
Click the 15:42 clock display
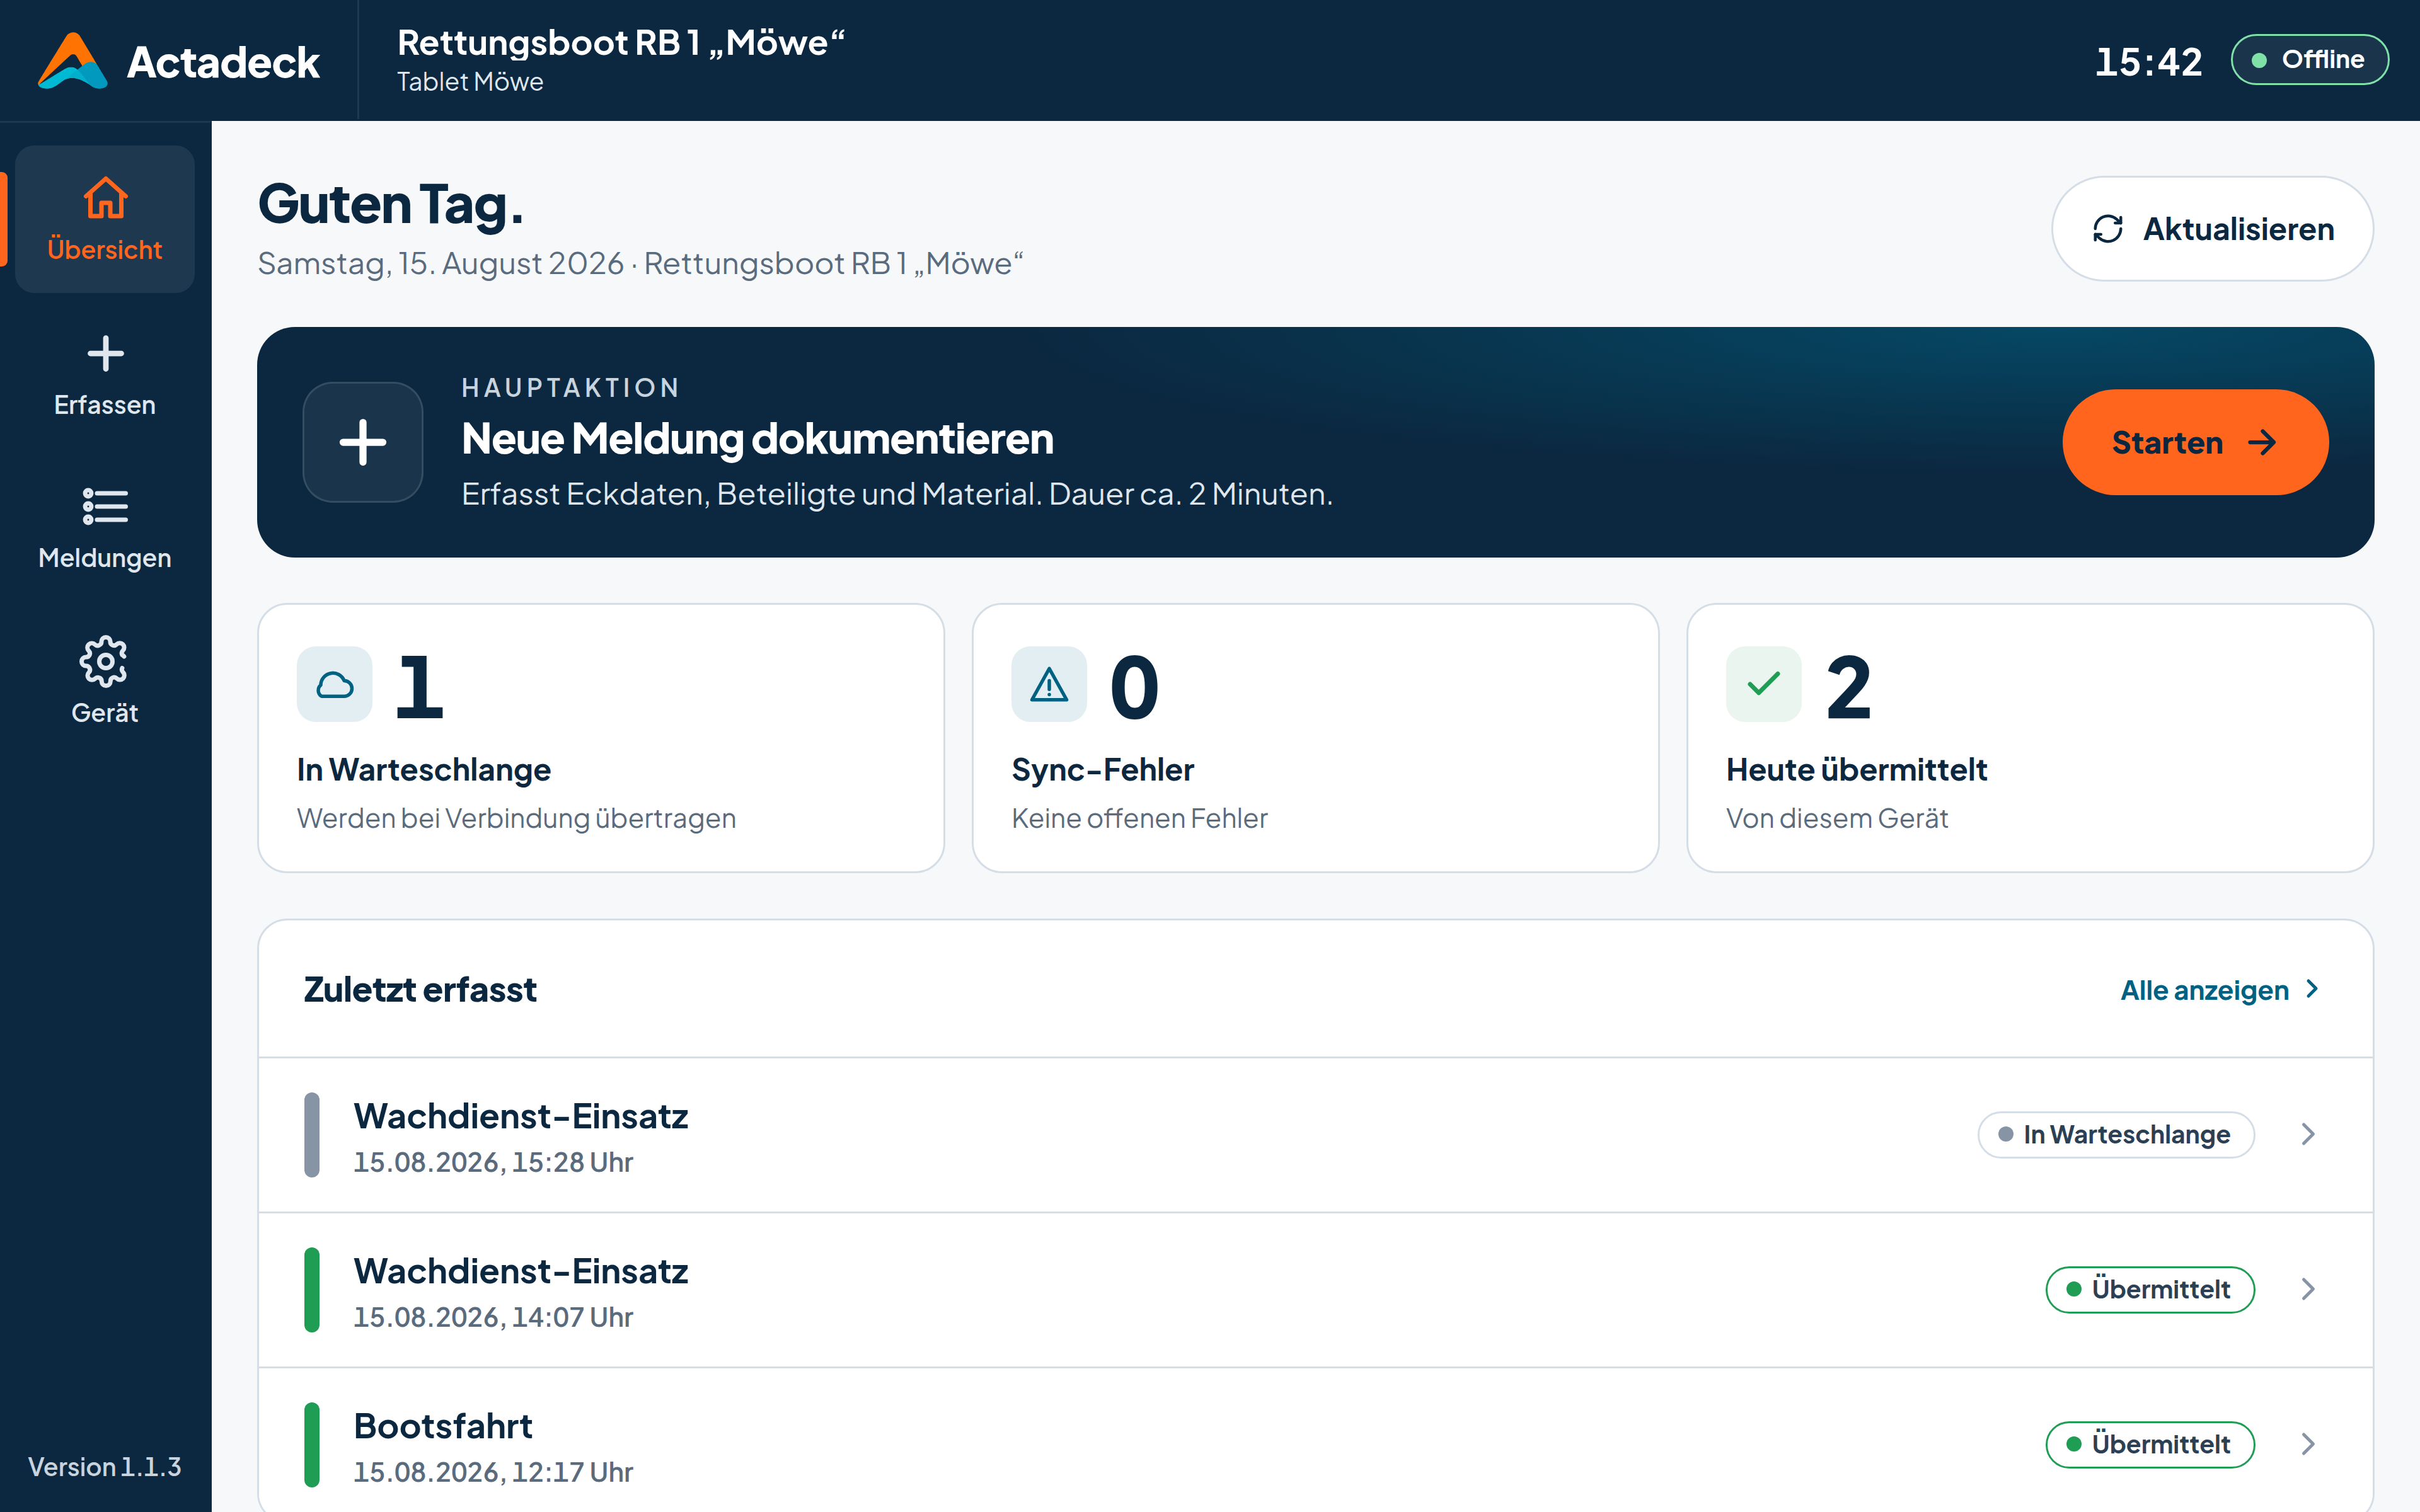tap(2148, 62)
